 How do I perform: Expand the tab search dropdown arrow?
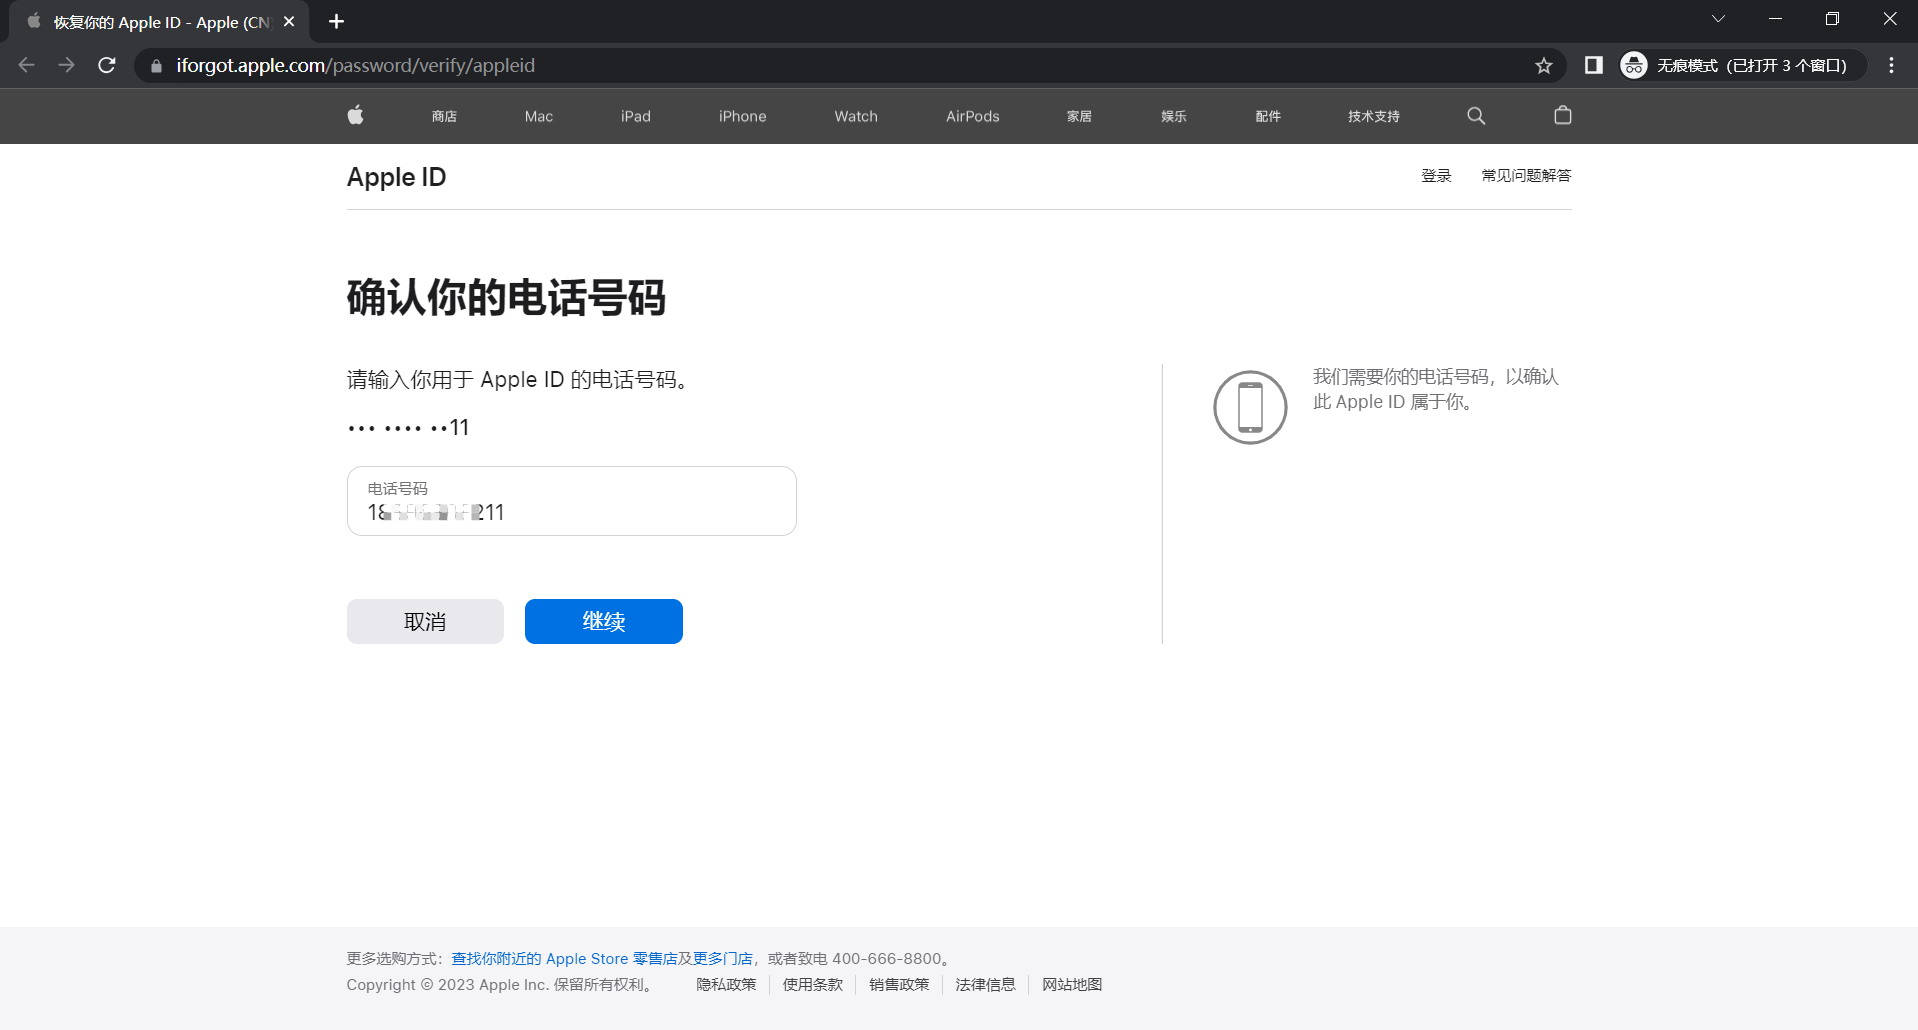click(x=1718, y=19)
